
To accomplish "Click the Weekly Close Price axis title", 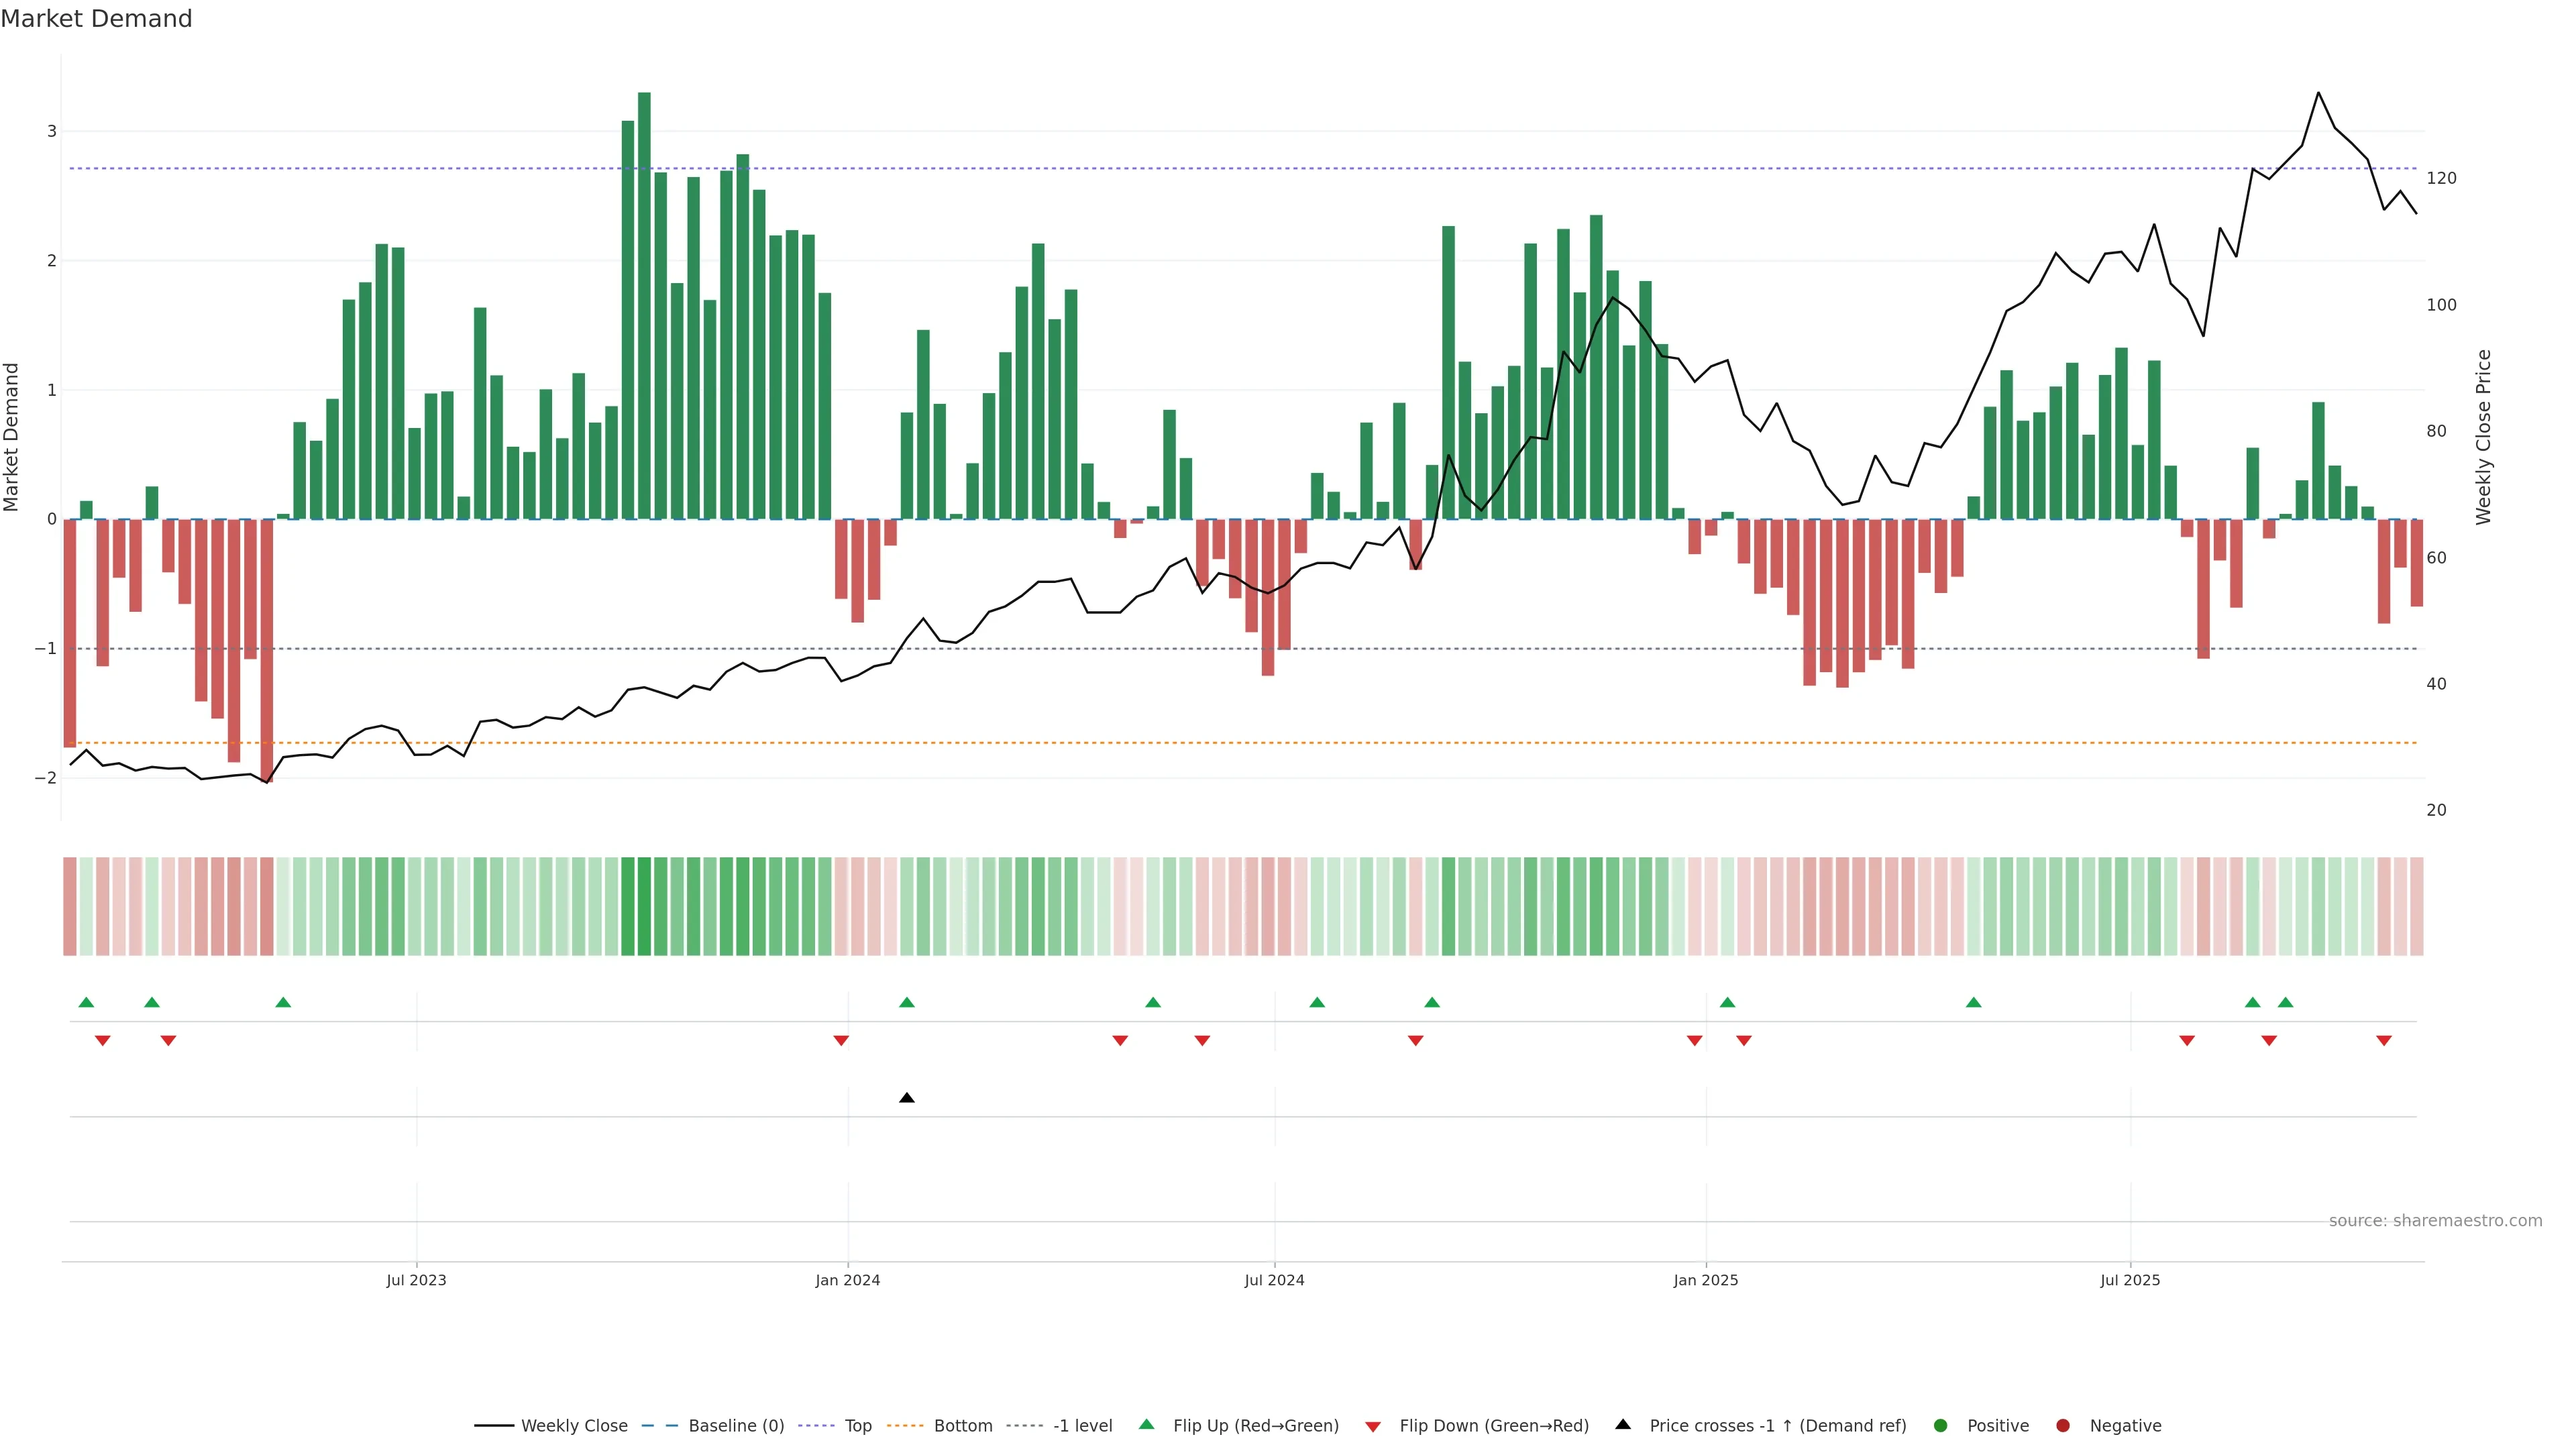I will [2484, 437].
